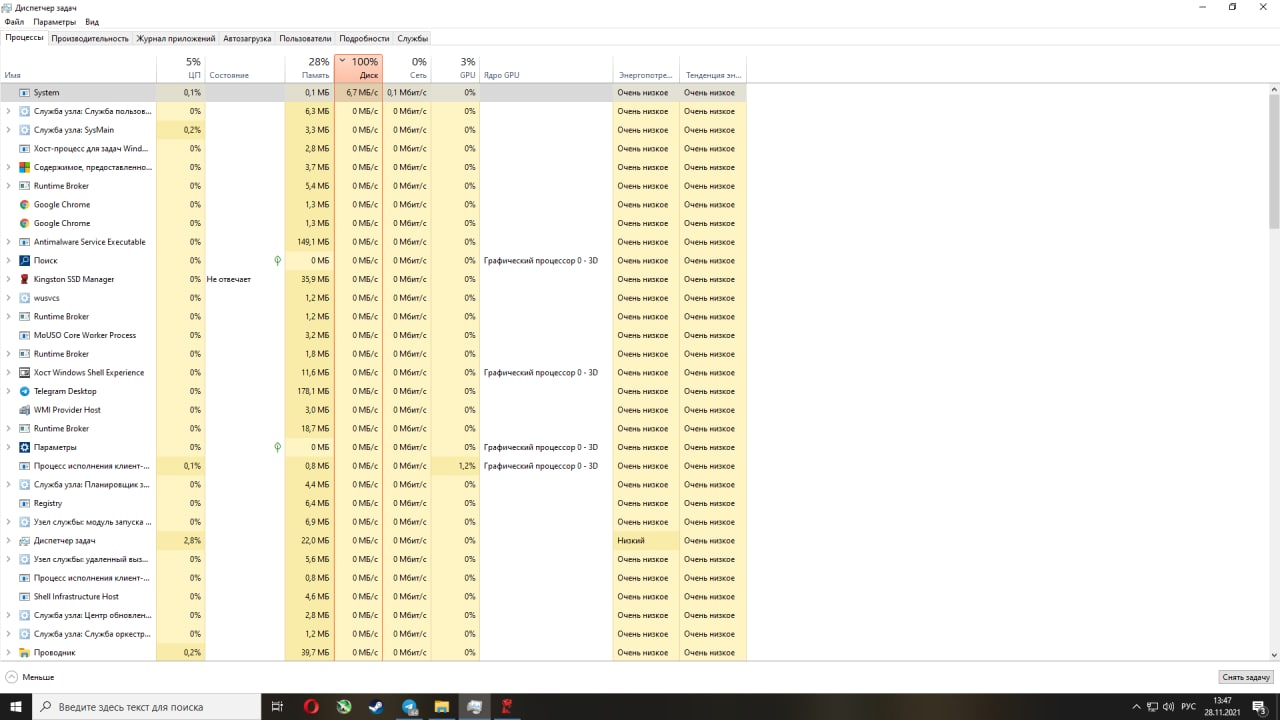Sort by the Сеть column header
The height and width of the screenshot is (720, 1280).
click(x=407, y=68)
